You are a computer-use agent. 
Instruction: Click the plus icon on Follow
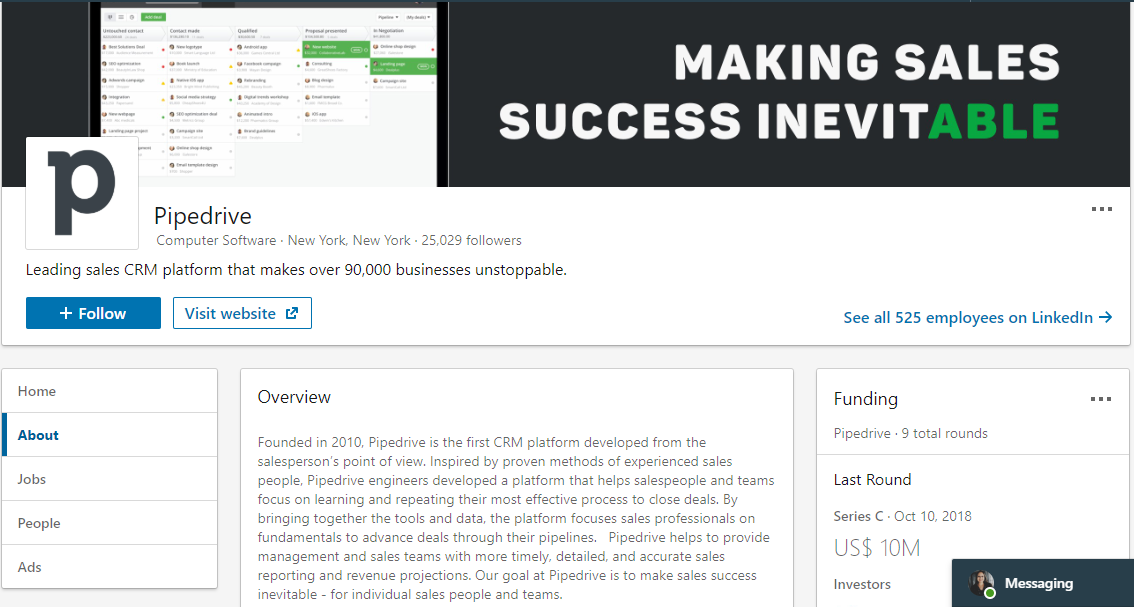click(x=66, y=313)
